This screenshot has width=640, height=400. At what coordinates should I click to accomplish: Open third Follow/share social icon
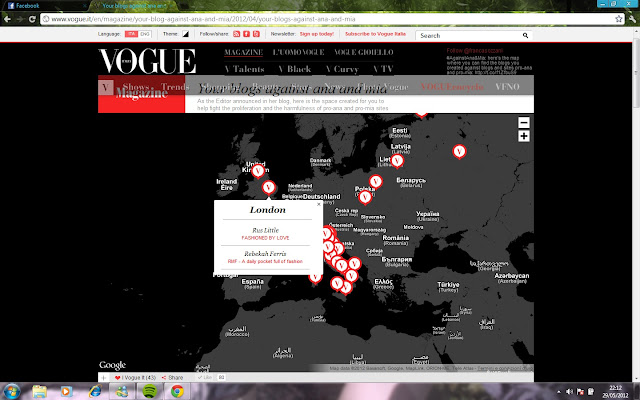click(256, 34)
